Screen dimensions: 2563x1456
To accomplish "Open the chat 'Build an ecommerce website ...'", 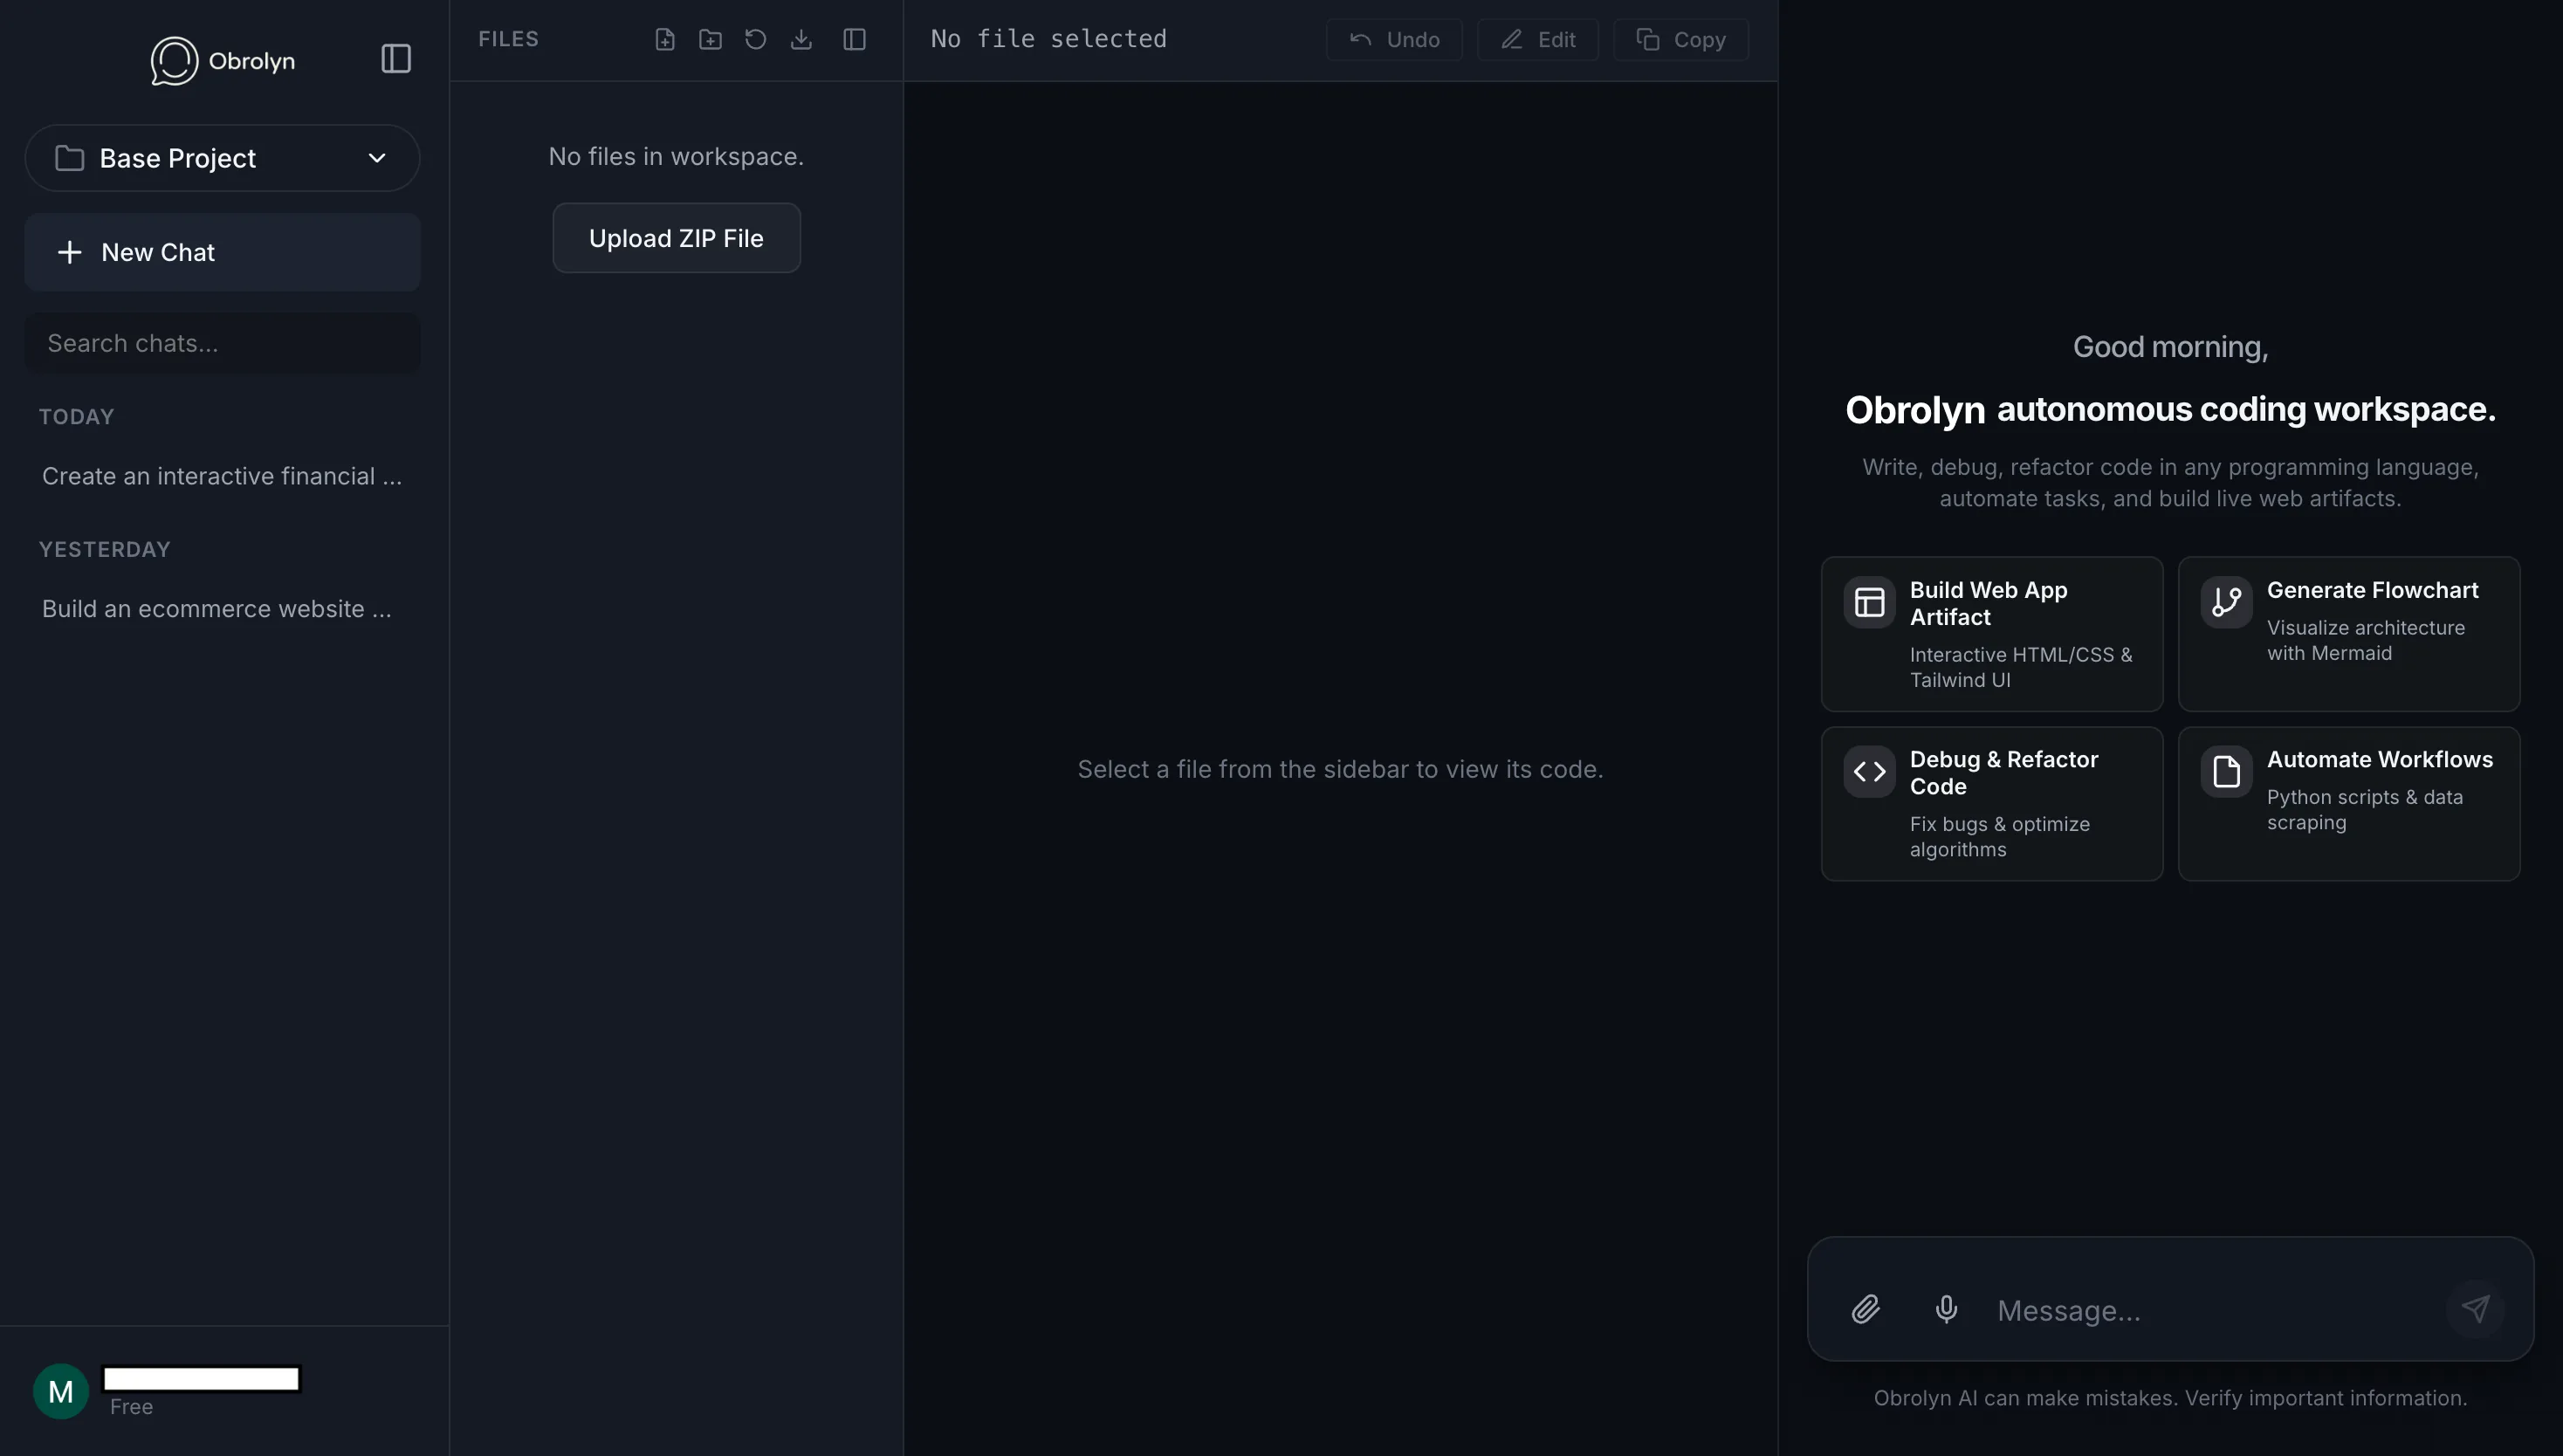I will [217, 609].
